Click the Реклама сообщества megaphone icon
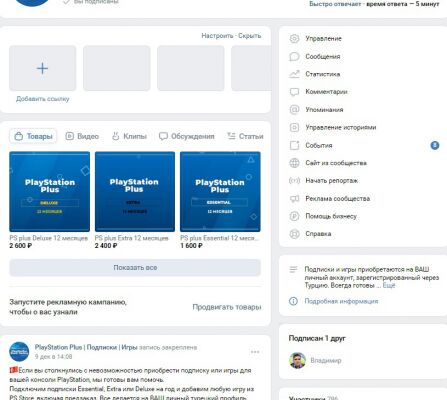This screenshot has height=400, width=447. point(294,199)
